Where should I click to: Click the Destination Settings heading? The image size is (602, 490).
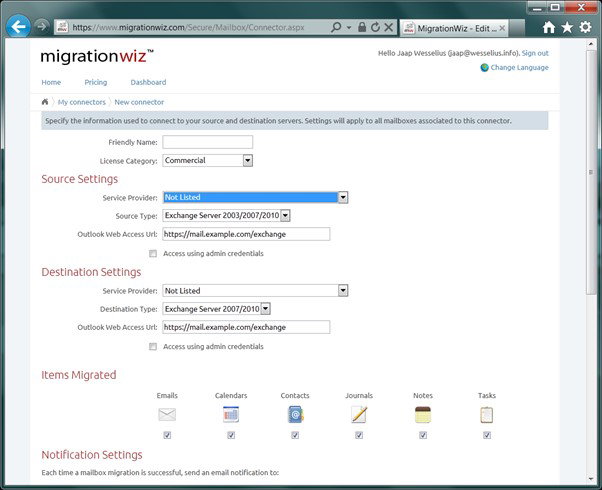pyautogui.click(x=91, y=272)
